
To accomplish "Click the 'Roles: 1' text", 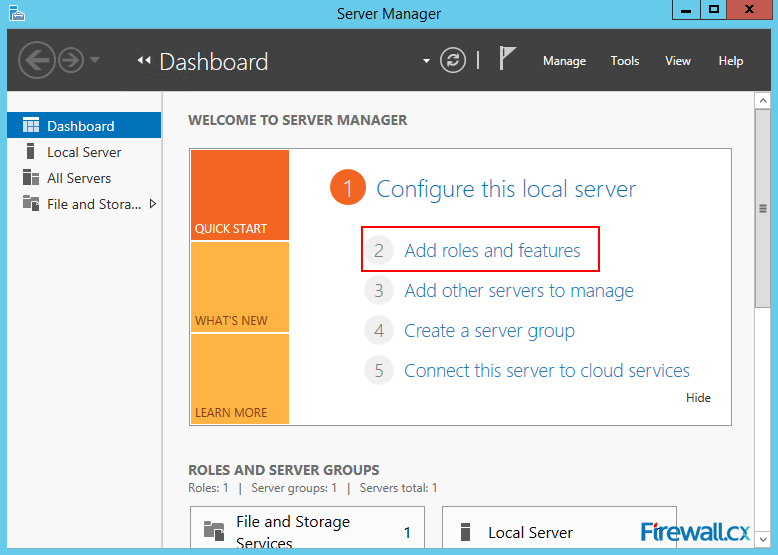I will point(208,488).
